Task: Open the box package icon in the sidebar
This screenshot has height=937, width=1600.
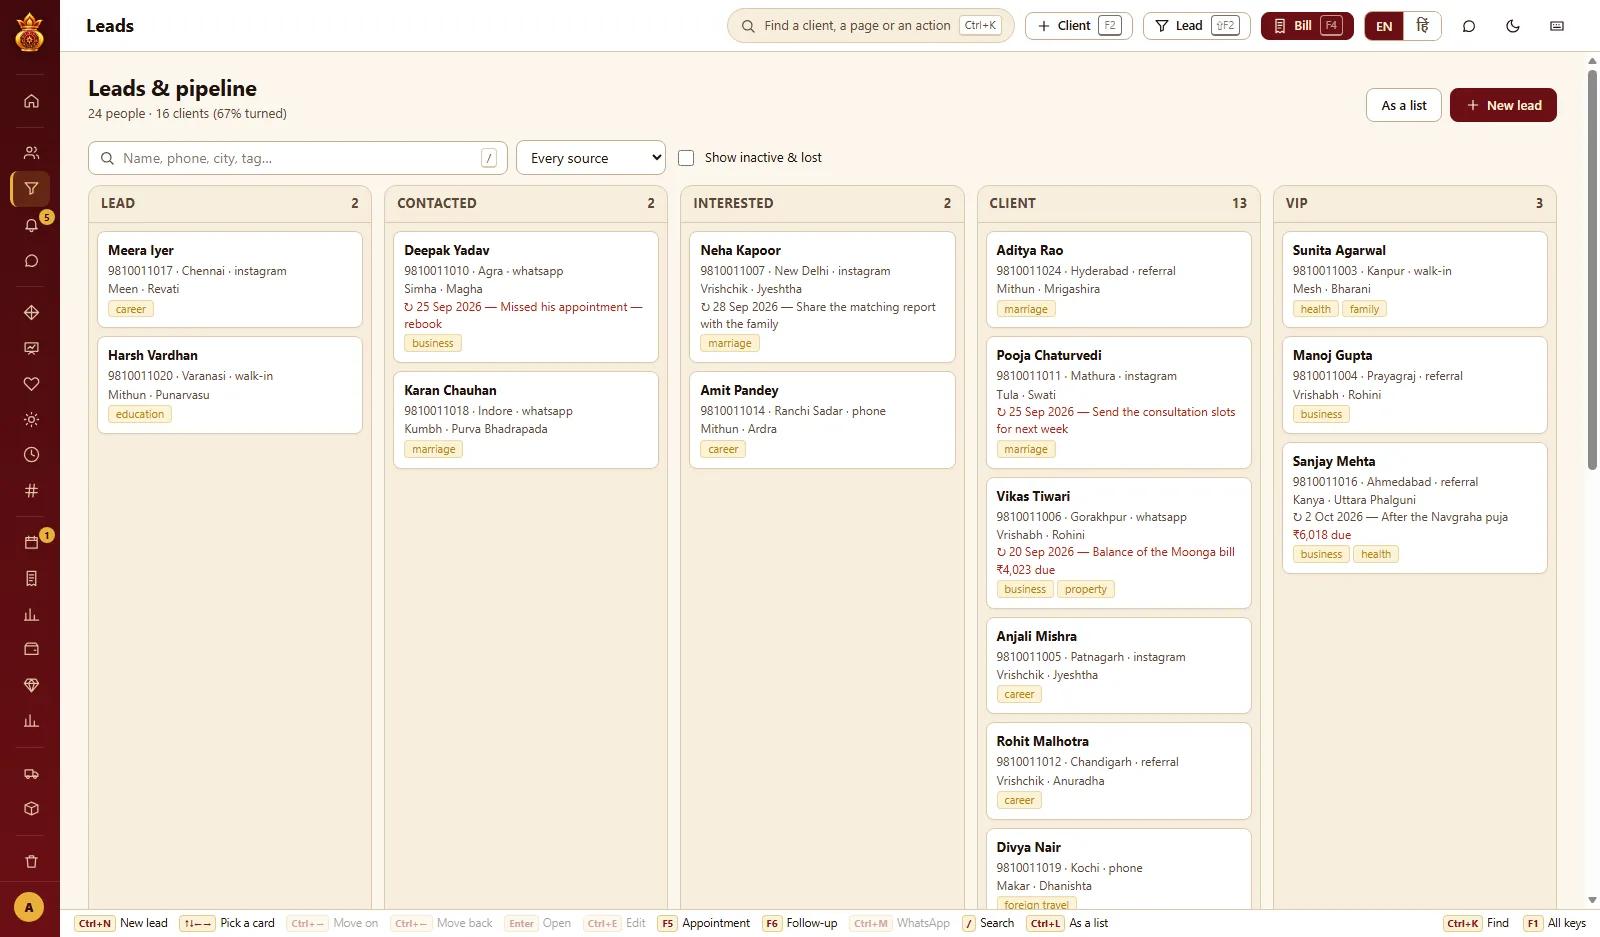Action: [x=31, y=808]
